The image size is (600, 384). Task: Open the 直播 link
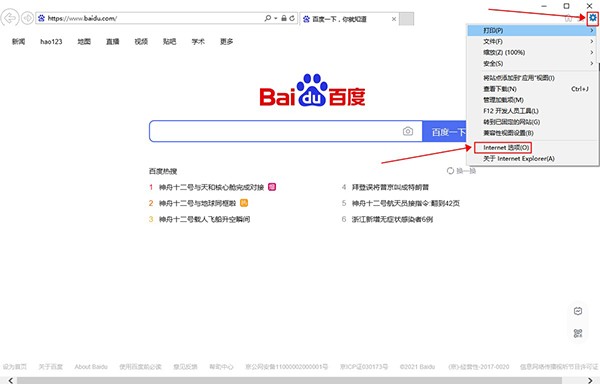pos(112,41)
